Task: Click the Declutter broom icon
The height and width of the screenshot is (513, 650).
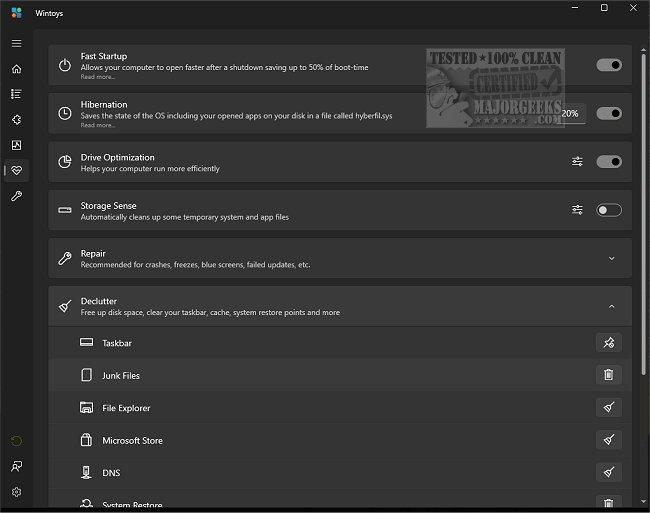Action: click(65, 307)
